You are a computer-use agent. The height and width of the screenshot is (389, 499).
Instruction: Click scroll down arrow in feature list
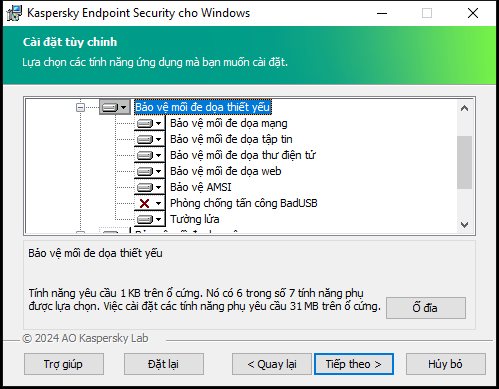point(464,225)
